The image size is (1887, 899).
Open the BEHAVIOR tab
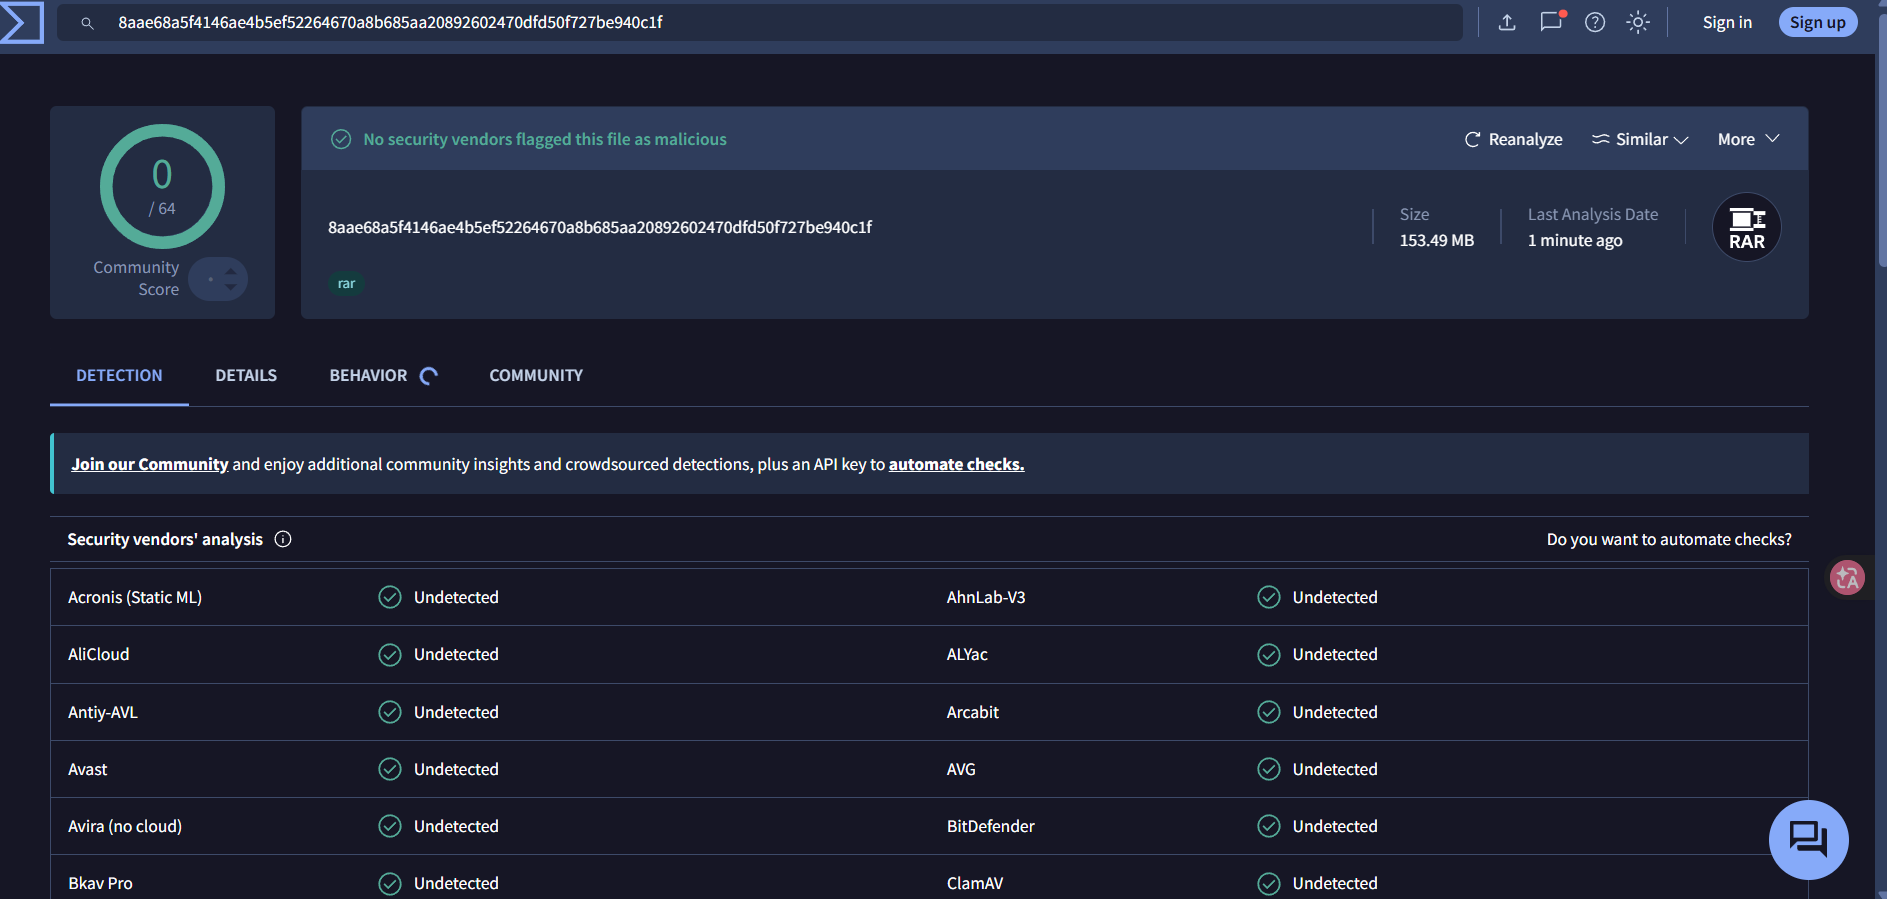(x=368, y=375)
